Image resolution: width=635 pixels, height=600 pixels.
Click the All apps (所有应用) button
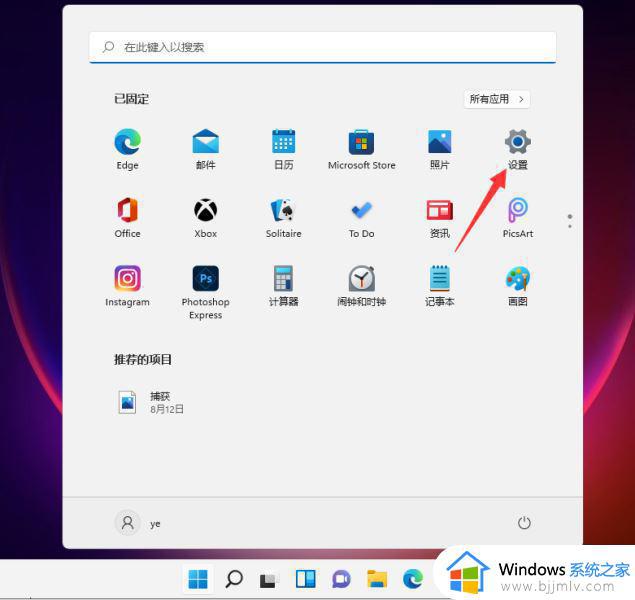tap(496, 99)
